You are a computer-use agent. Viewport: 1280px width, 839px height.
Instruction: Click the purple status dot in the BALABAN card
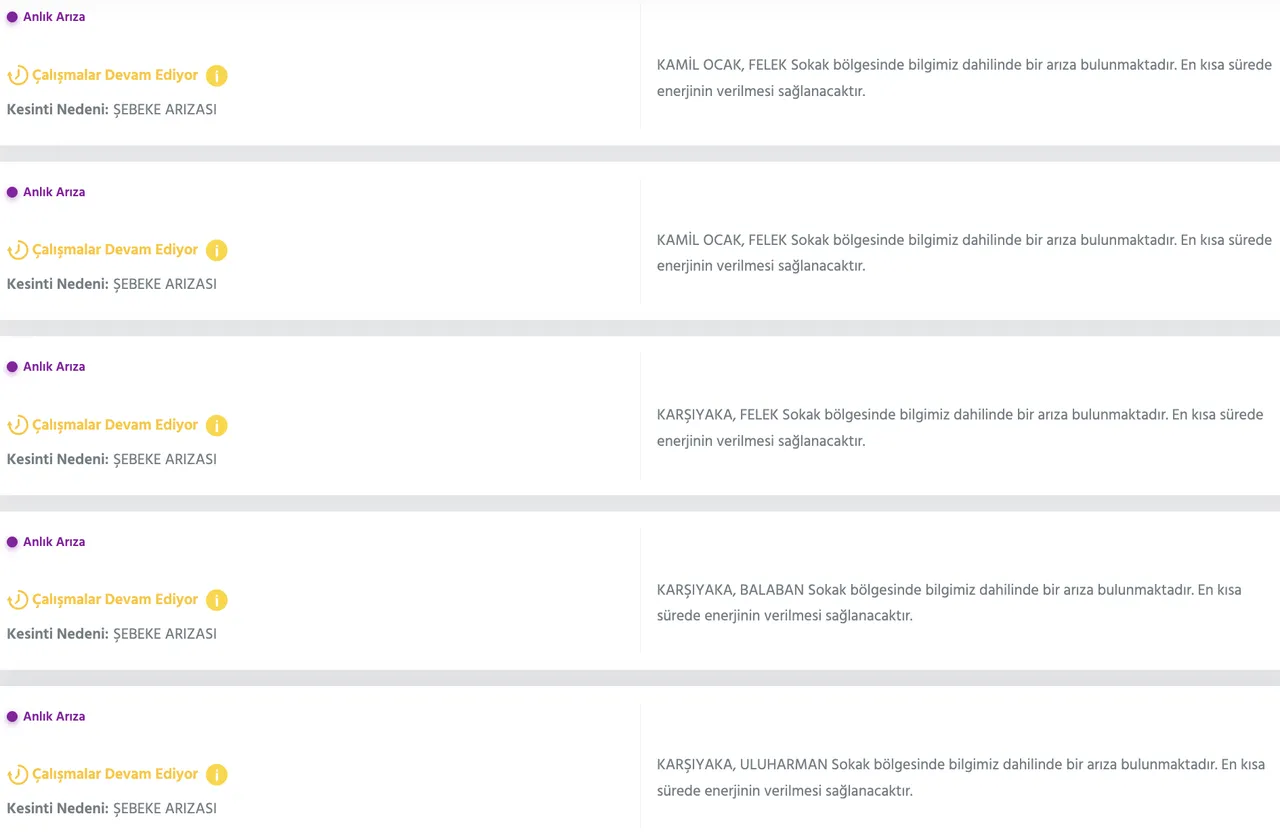coord(12,542)
